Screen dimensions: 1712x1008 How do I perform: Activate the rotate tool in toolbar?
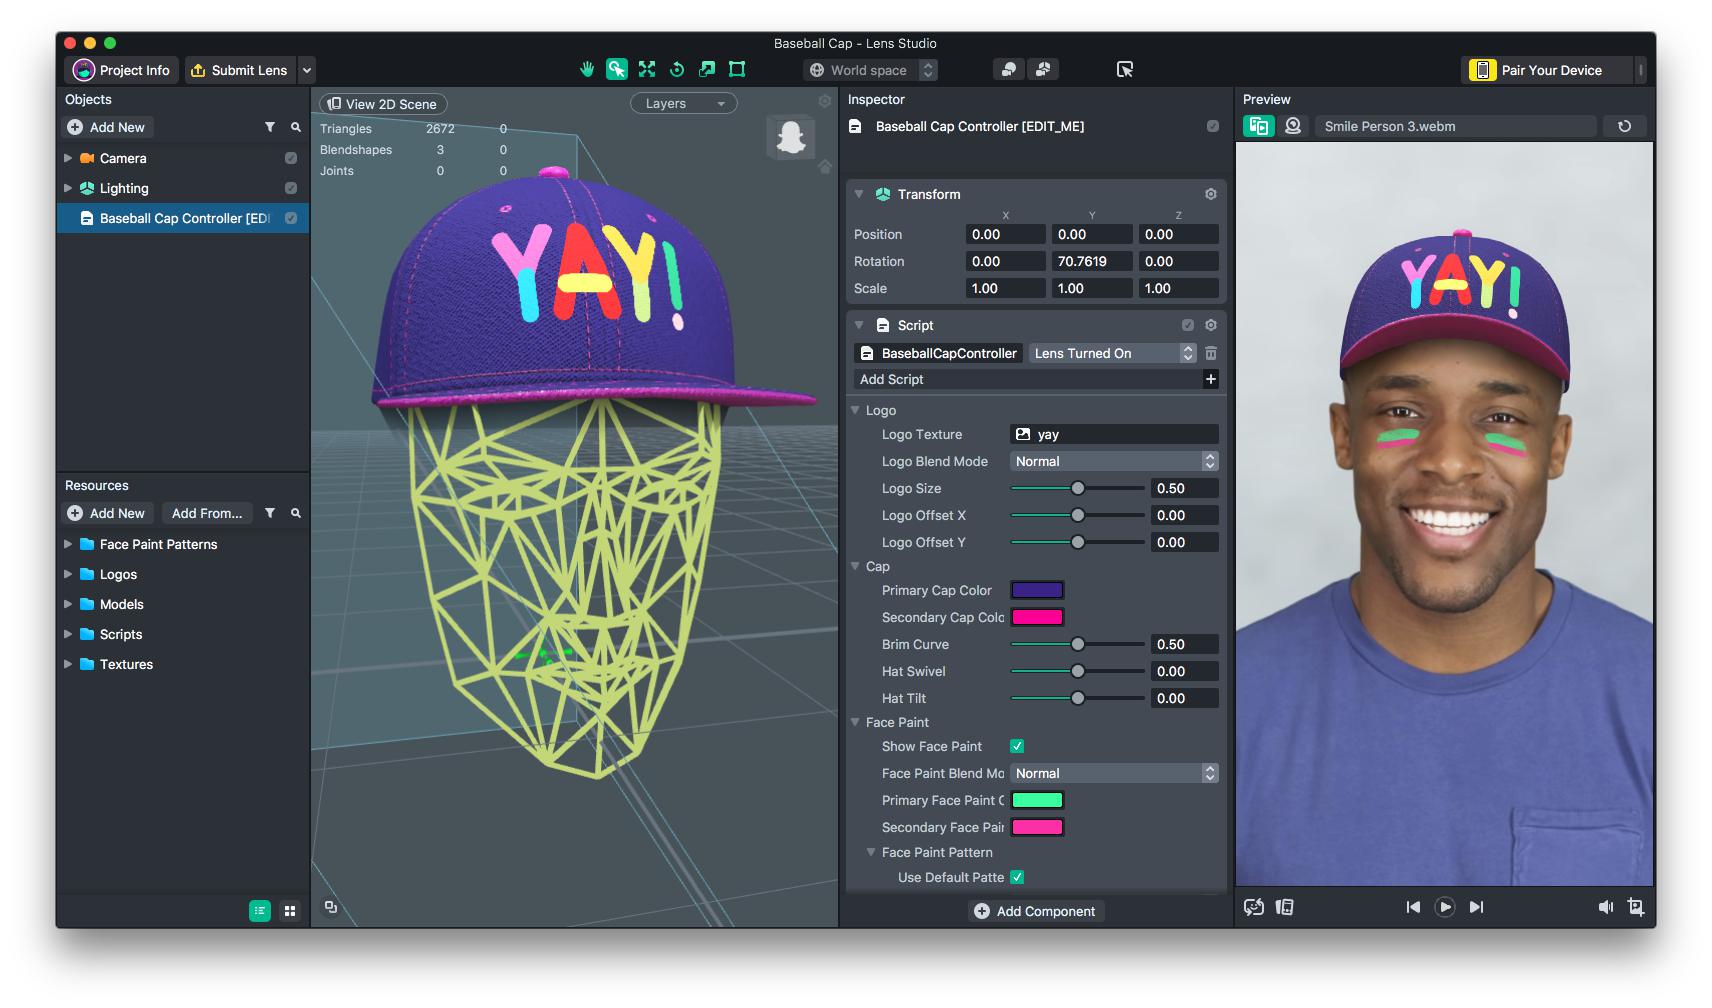677,69
